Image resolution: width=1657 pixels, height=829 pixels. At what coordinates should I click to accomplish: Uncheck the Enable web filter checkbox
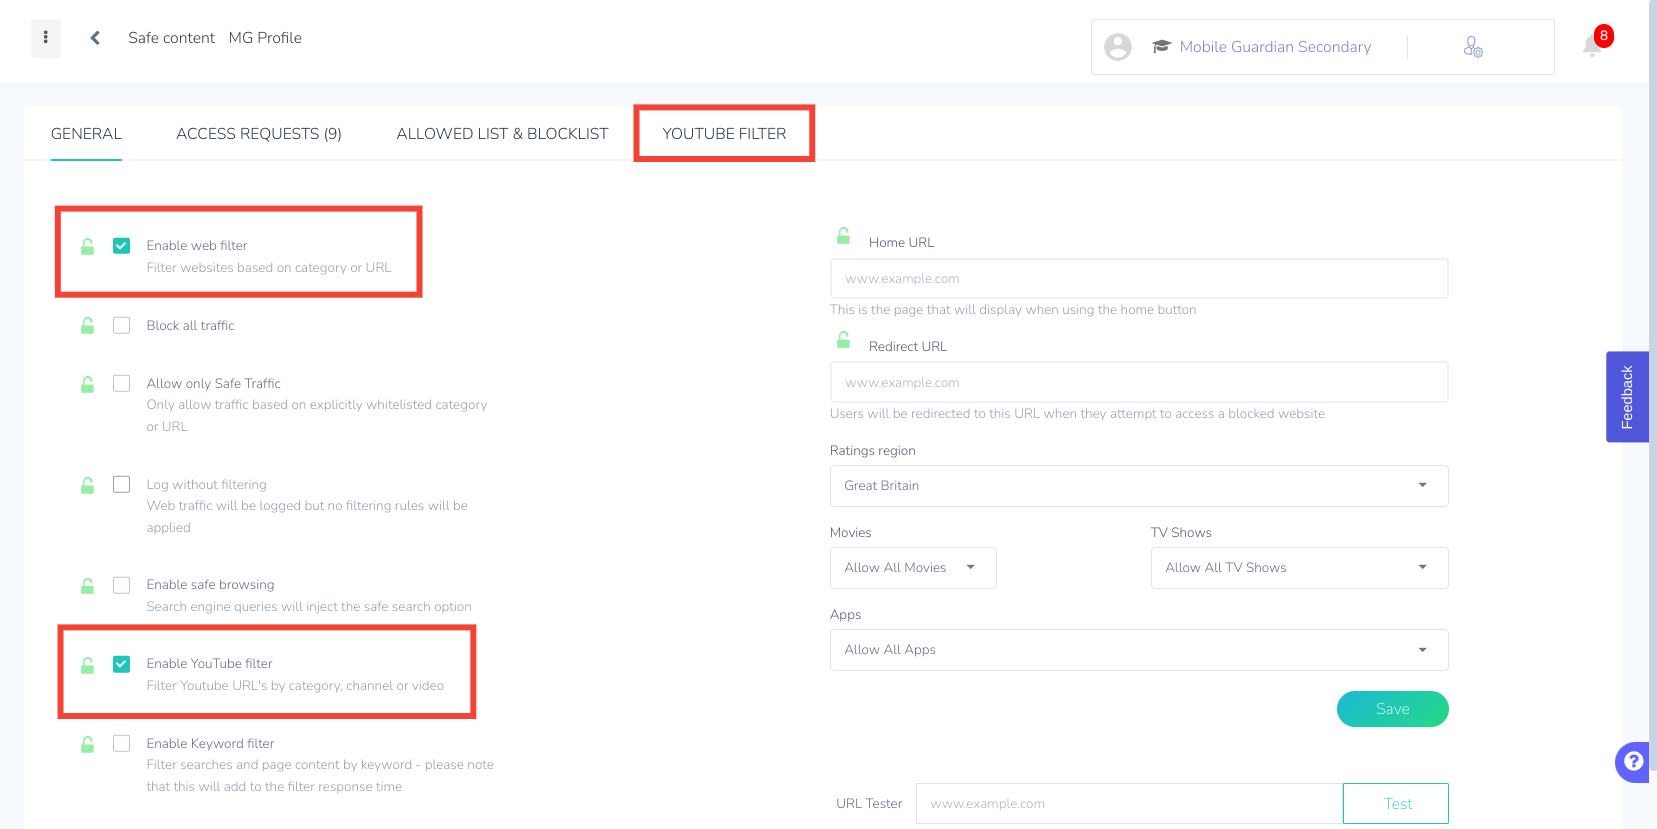click(x=122, y=246)
